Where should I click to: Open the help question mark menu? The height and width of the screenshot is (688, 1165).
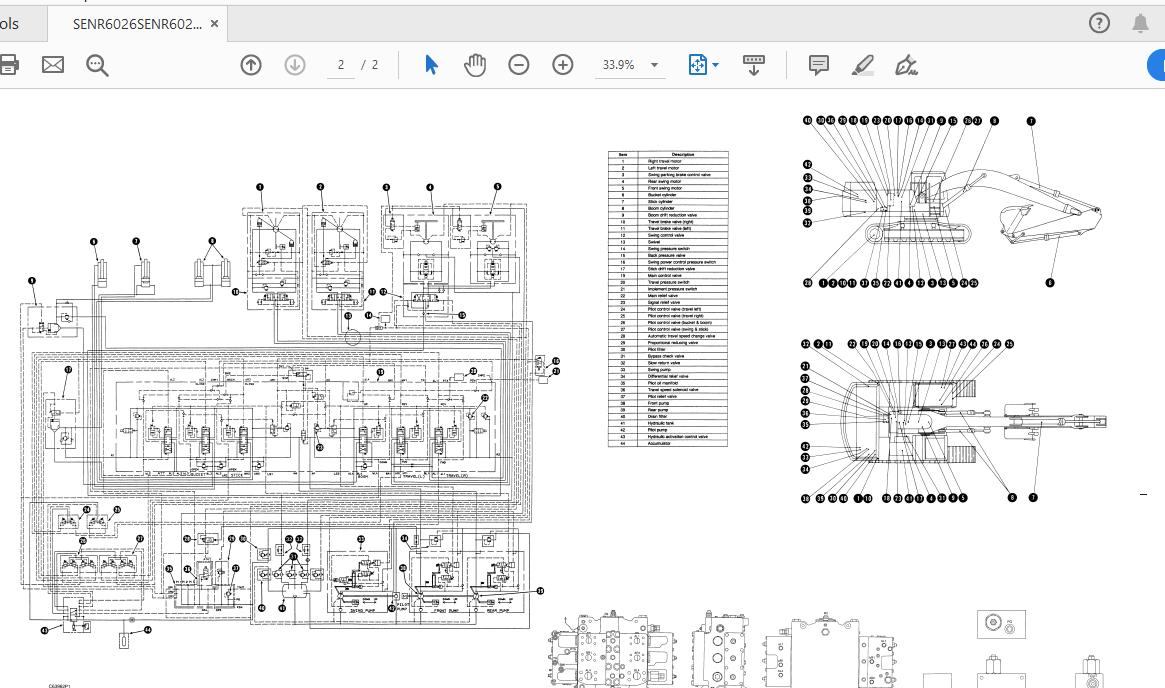(1099, 23)
